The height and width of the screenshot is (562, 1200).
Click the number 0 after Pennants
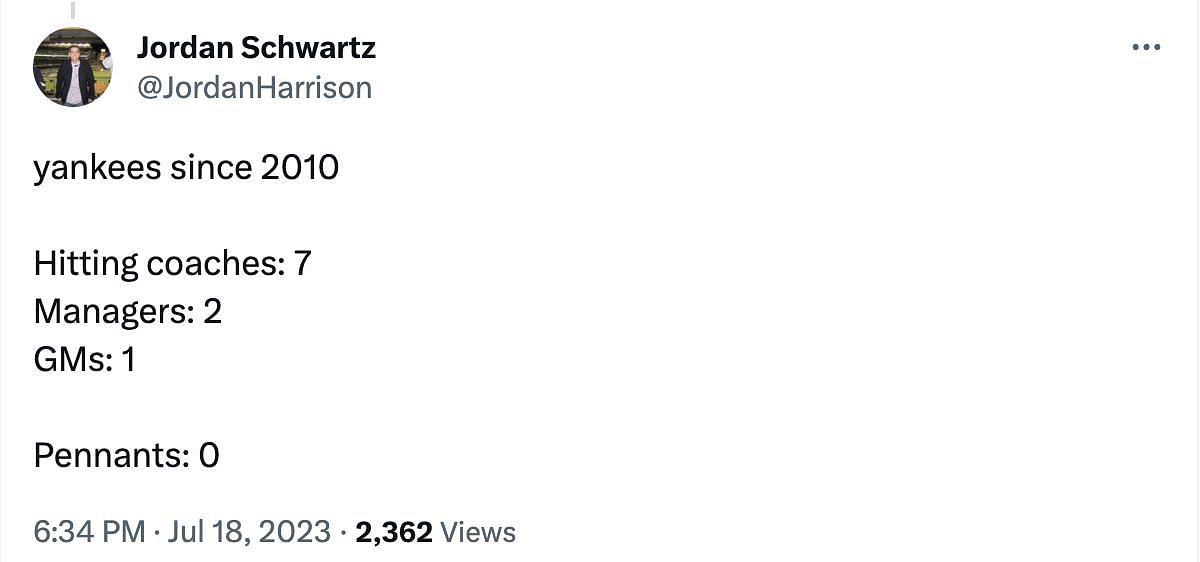pos(209,456)
